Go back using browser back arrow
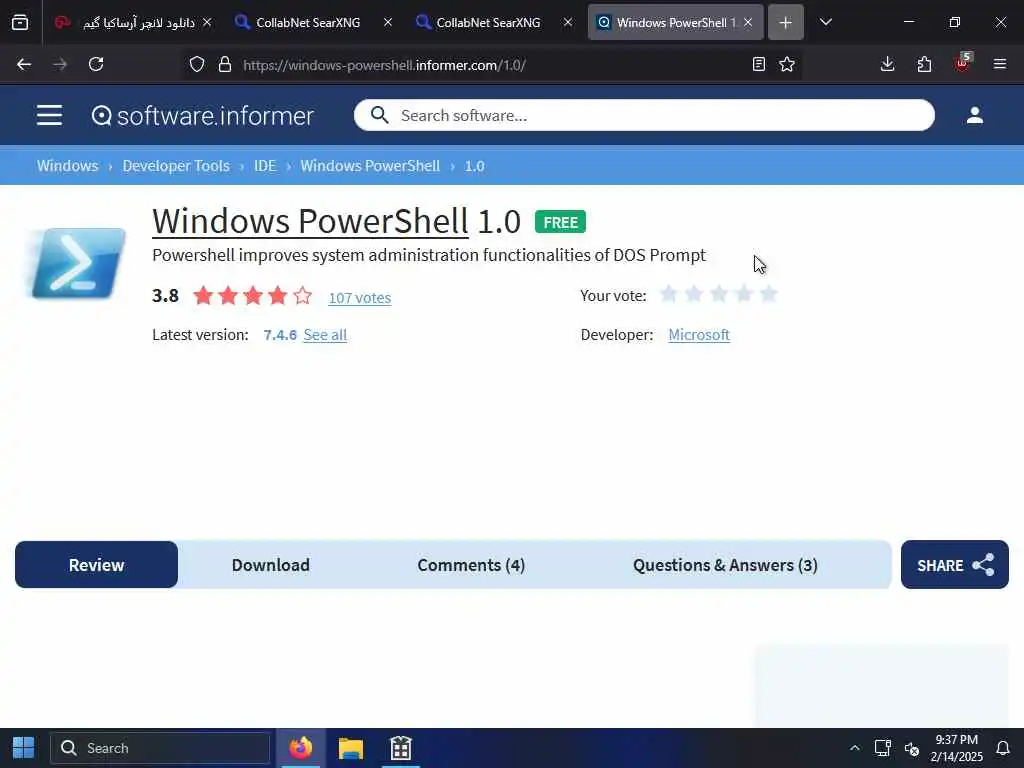 (24, 65)
